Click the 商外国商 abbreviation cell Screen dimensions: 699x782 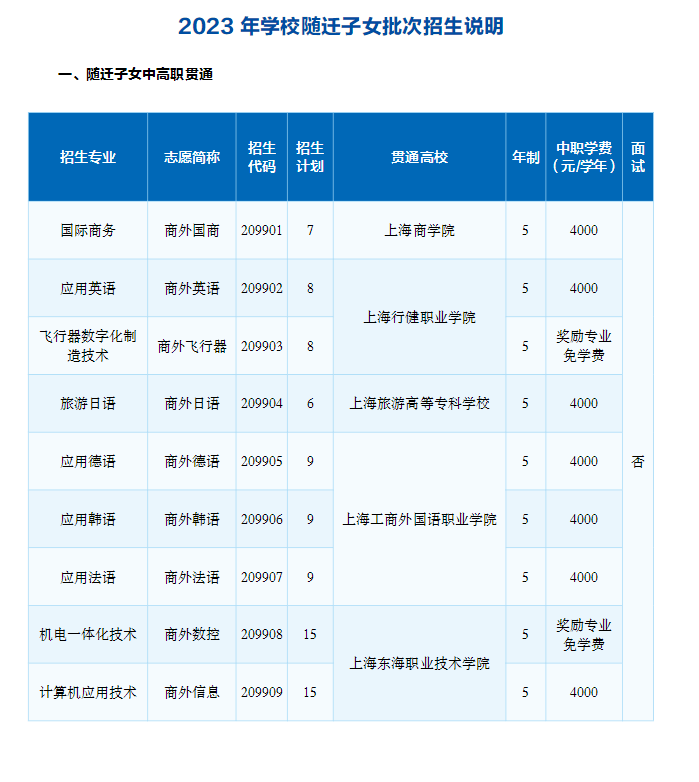point(192,230)
